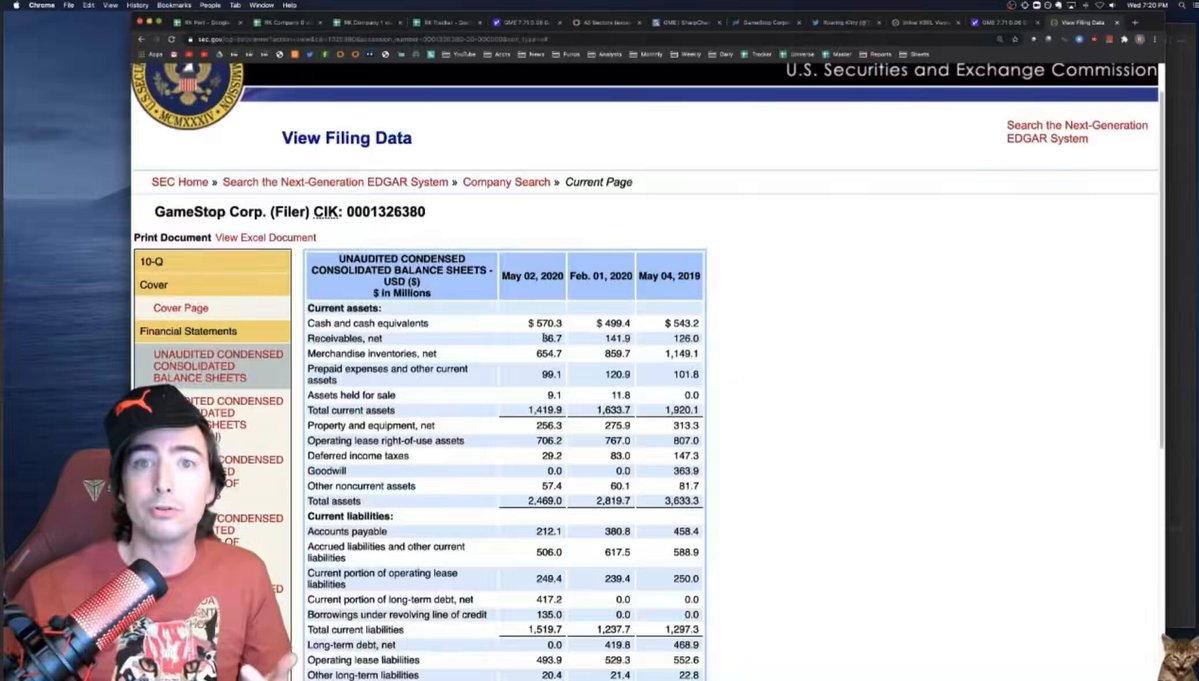Screen dimensions: 1199x681
Task: Open Search the Next-Generation EDGAR System link at right
Action: 1077,131
